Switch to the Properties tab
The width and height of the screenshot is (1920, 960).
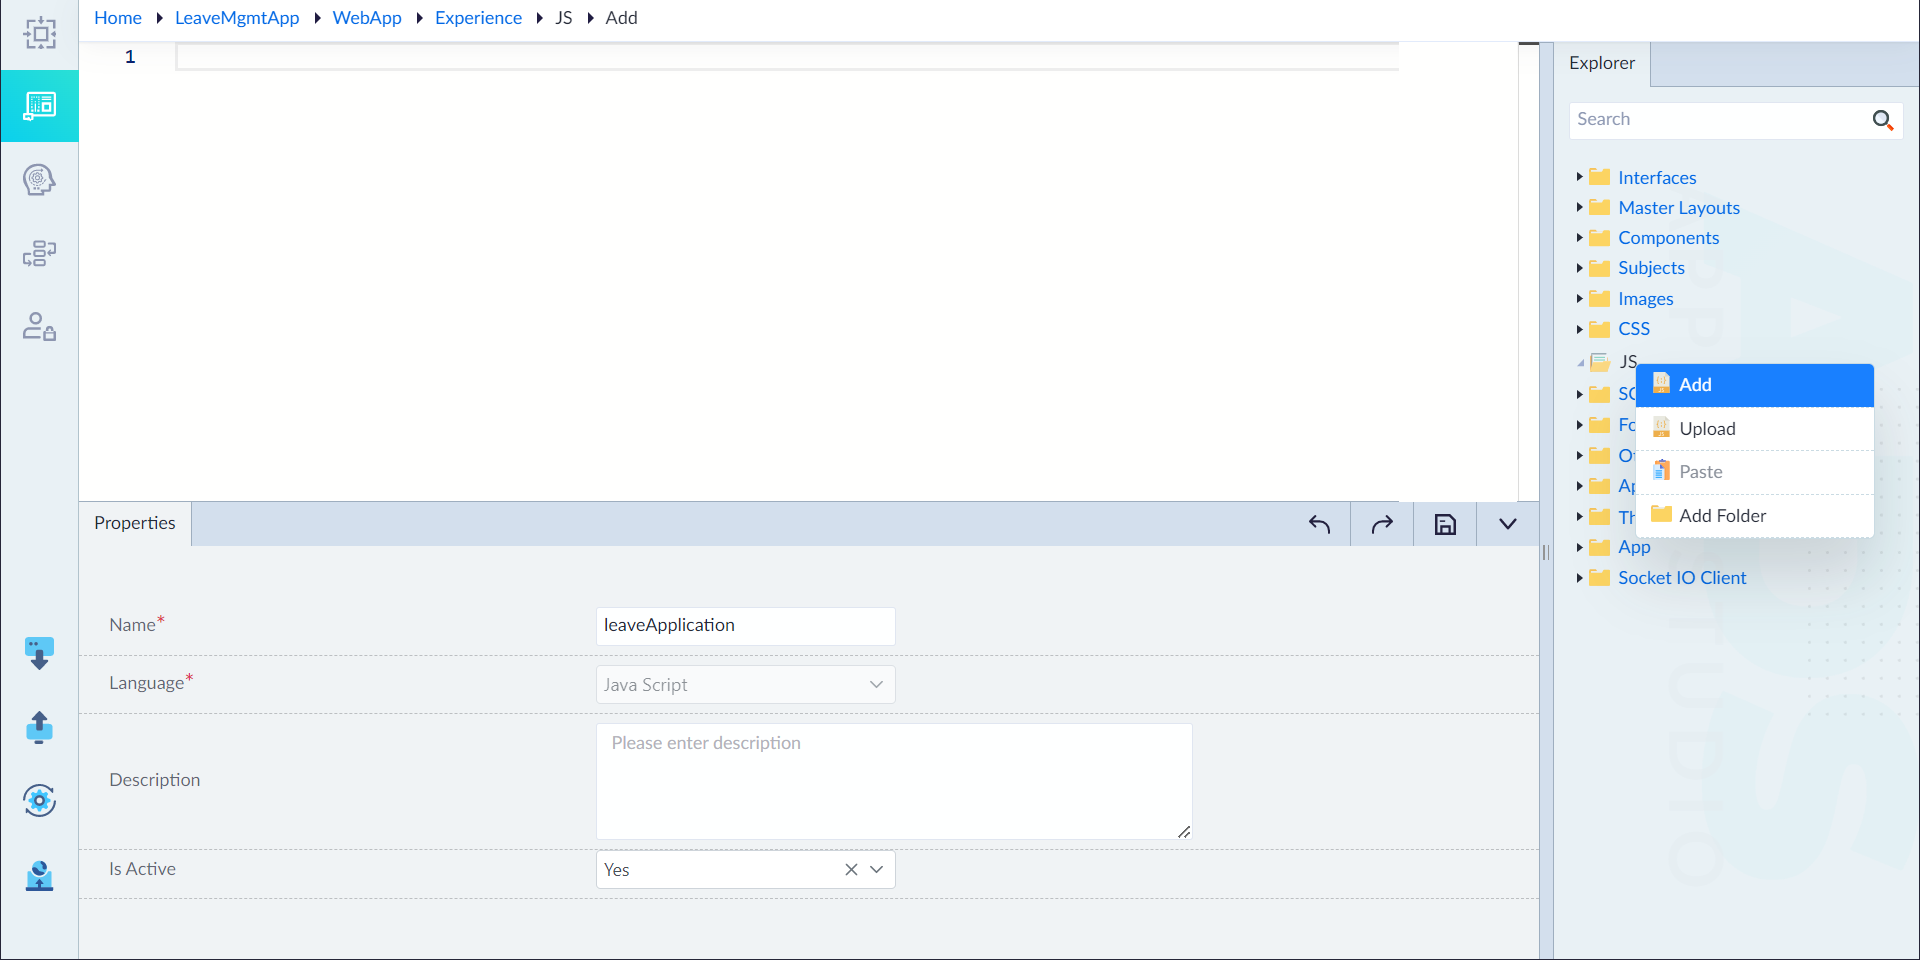coord(135,523)
